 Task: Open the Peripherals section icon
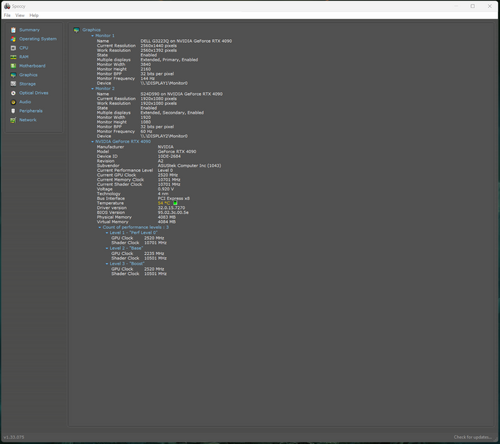[13, 111]
